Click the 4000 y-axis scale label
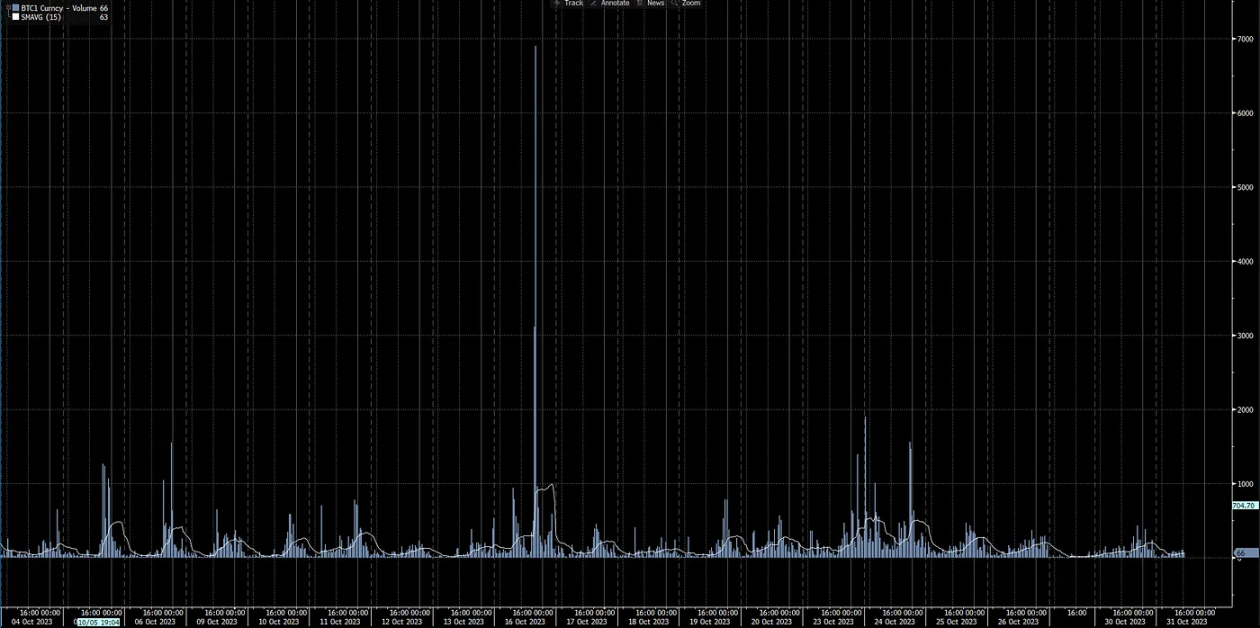1260x628 pixels. point(1245,262)
